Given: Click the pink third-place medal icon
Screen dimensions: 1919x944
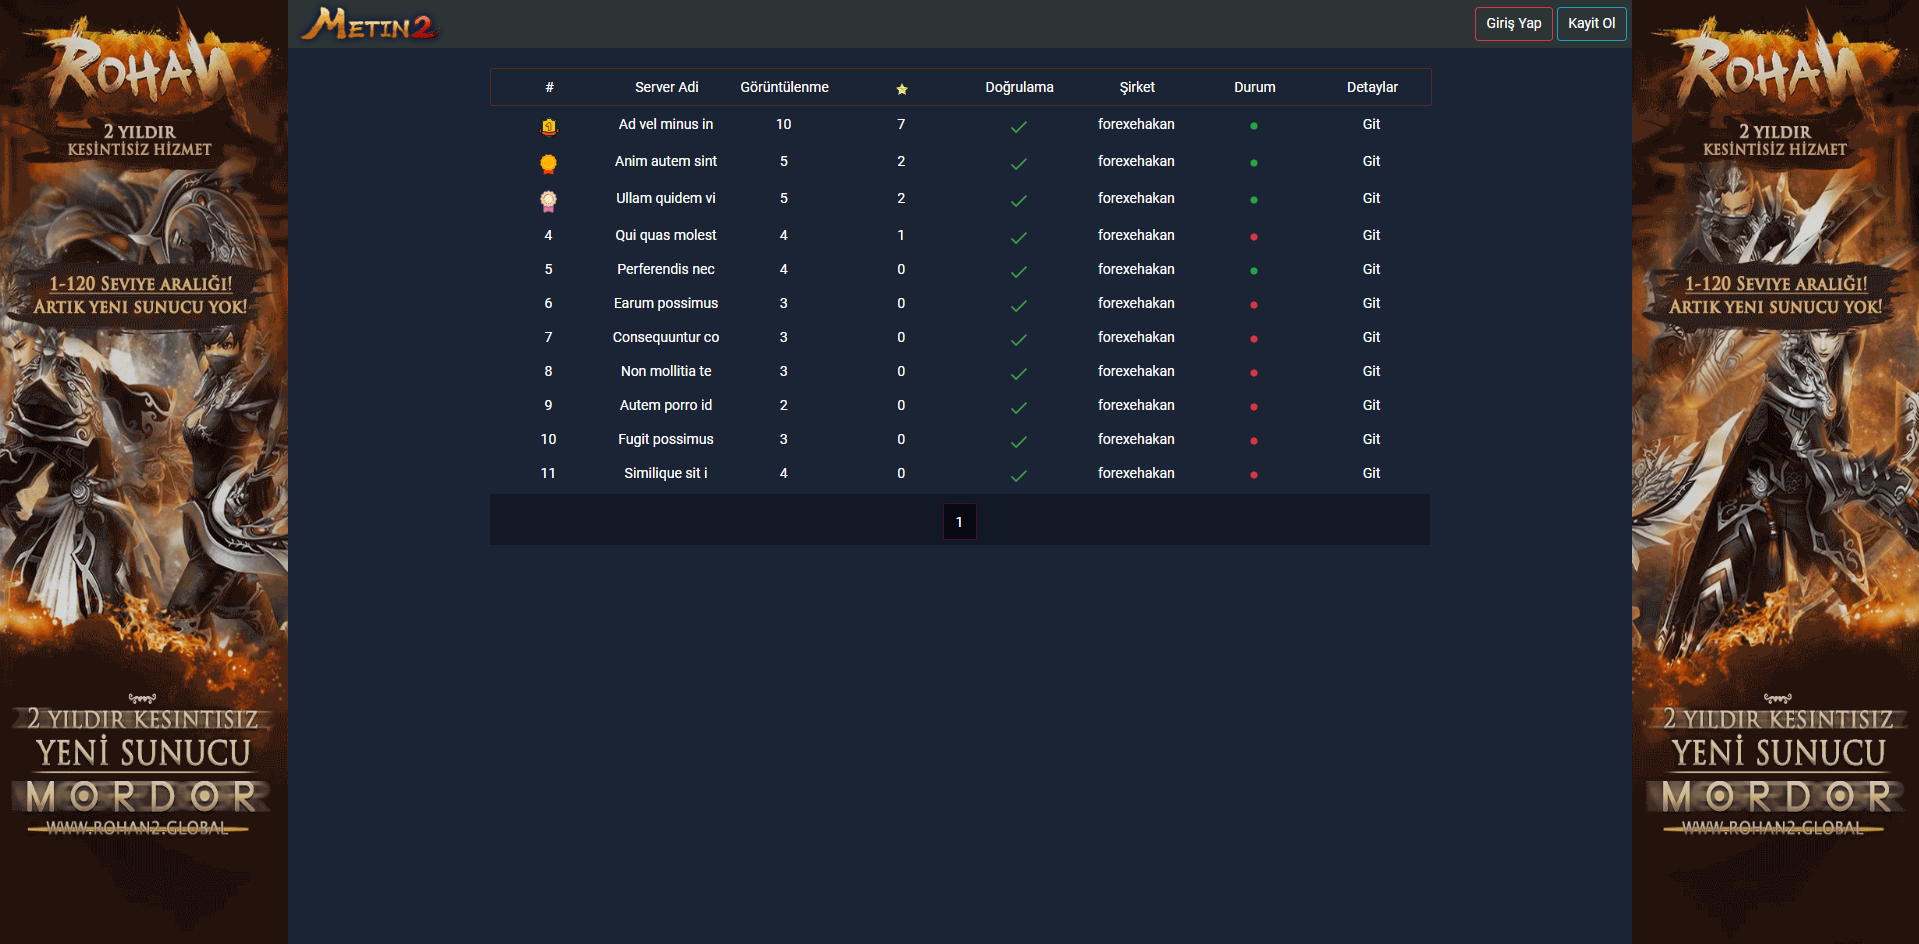Looking at the screenshot, I should pos(548,200).
